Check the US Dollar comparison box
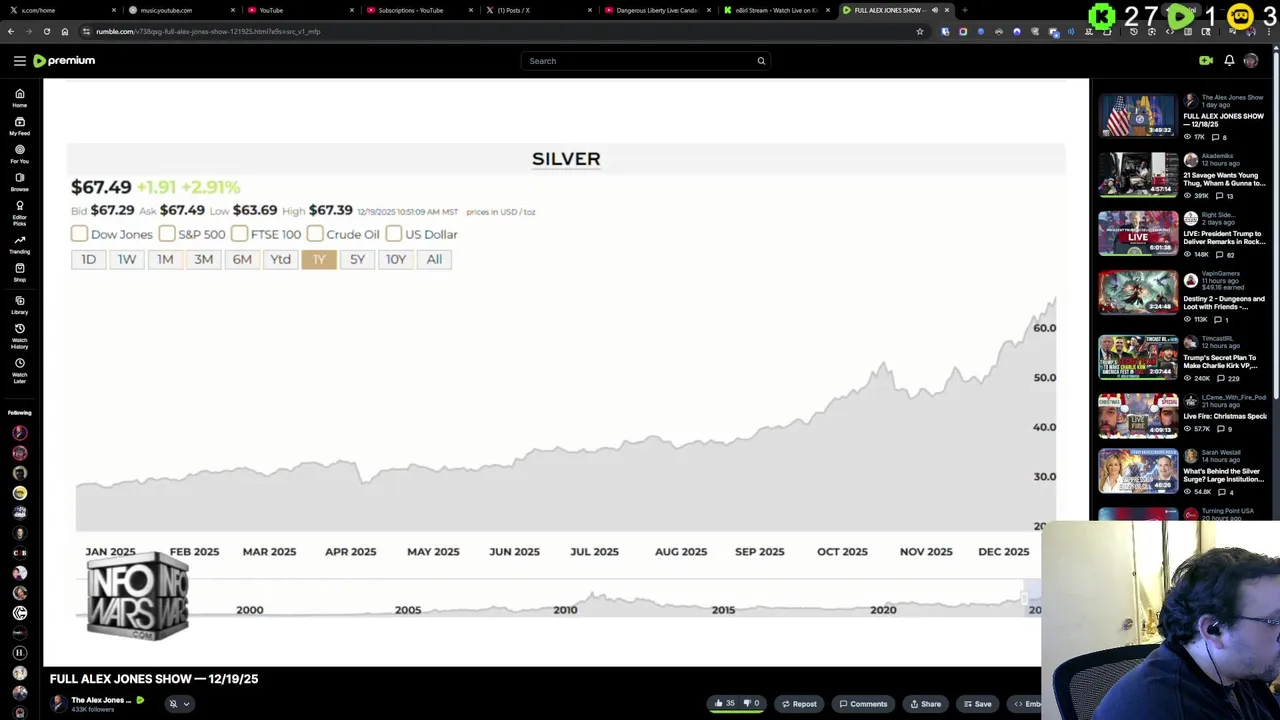1280x720 pixels. coord(394,234)
